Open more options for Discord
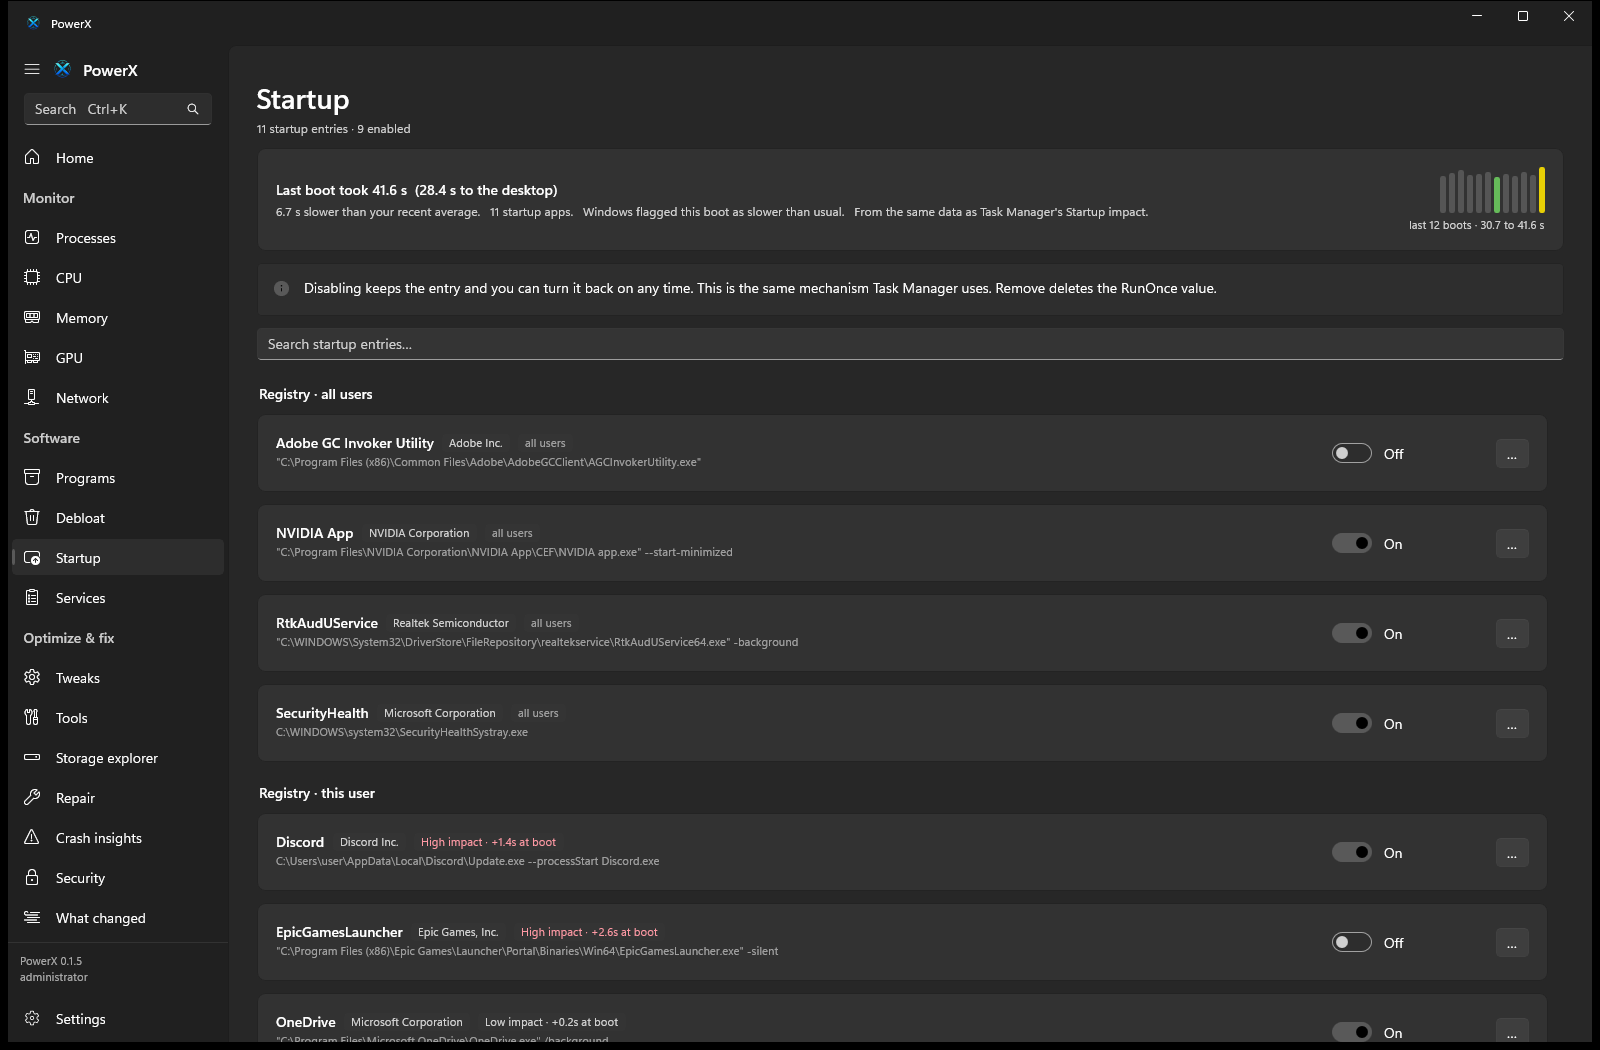 (x=1512, y=853)
